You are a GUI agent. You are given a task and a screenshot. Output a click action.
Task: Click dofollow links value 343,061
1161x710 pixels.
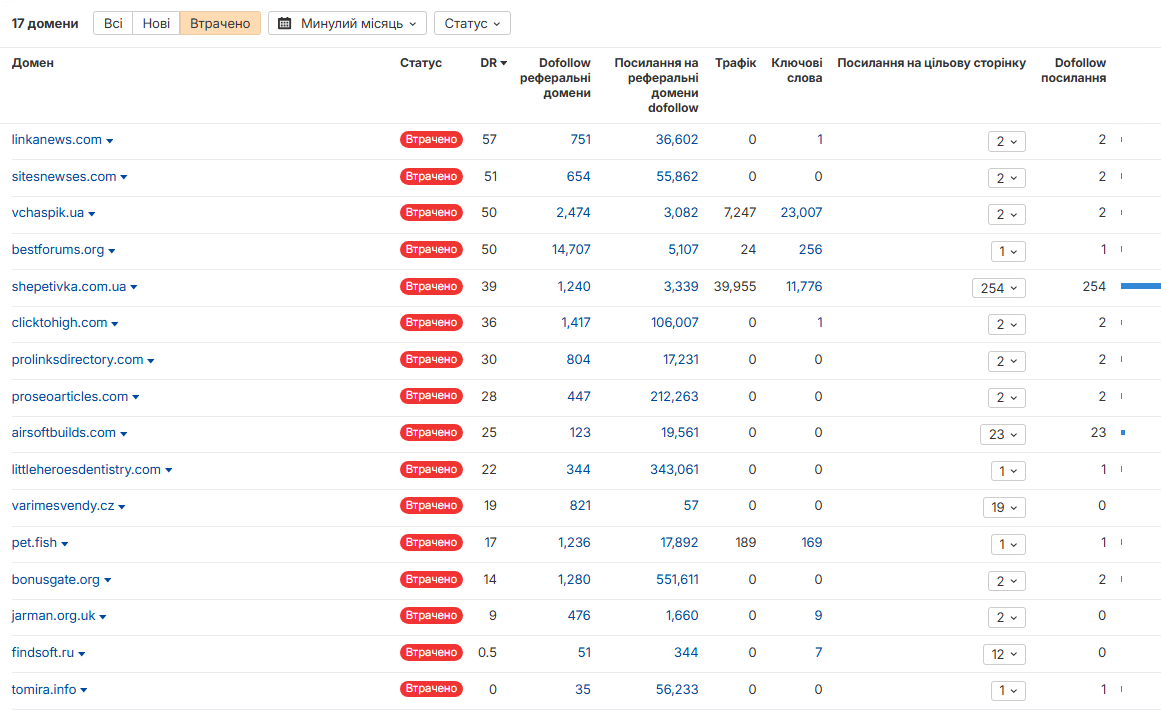coord(674,469)
